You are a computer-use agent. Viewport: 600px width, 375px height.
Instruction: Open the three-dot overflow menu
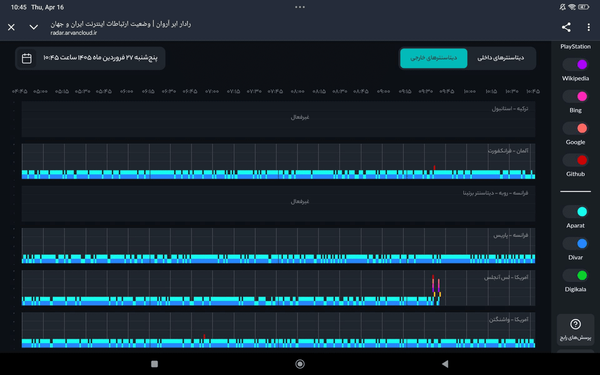pos(589,27)
